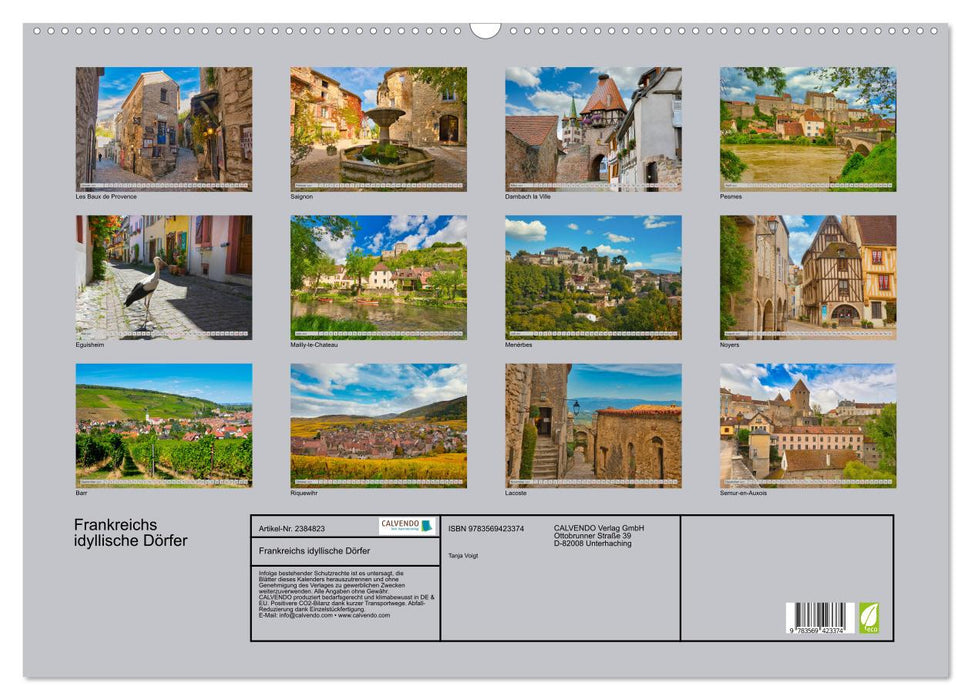Click the 'Semur-en-Auxois' caption
971x700 pixels.
point(743,493)
